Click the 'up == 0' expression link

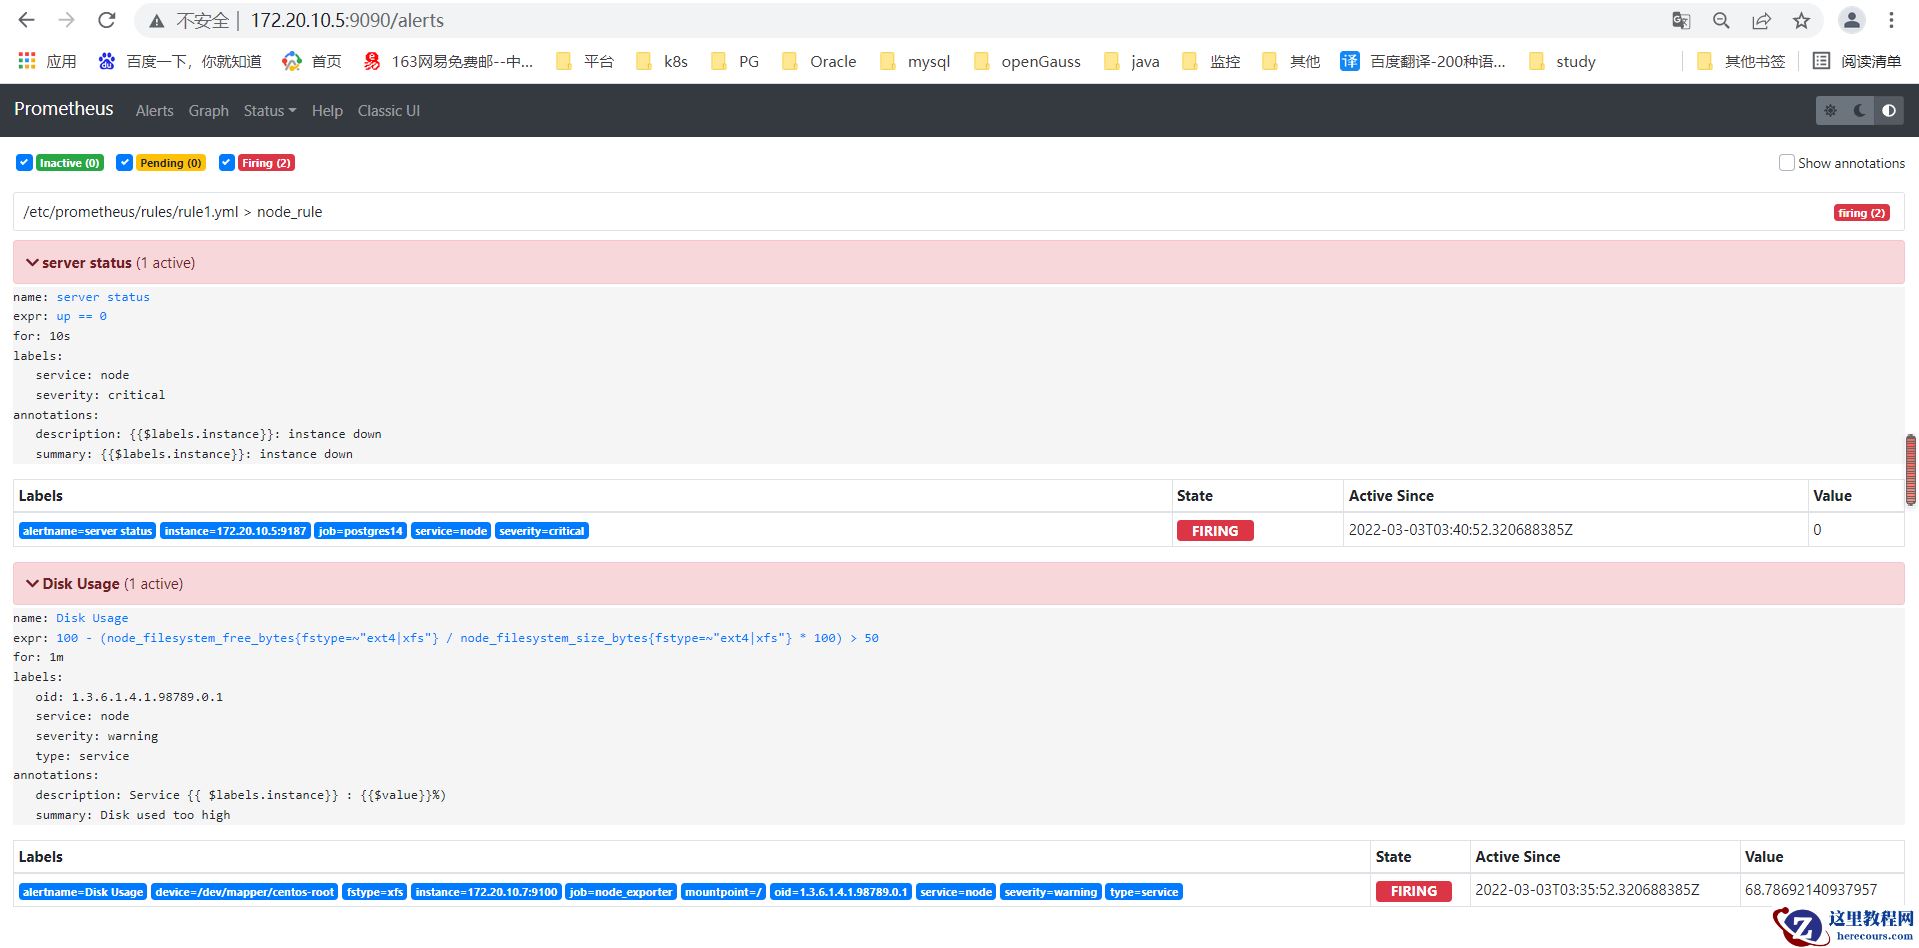pyautogui.click(x=81, y=316)
